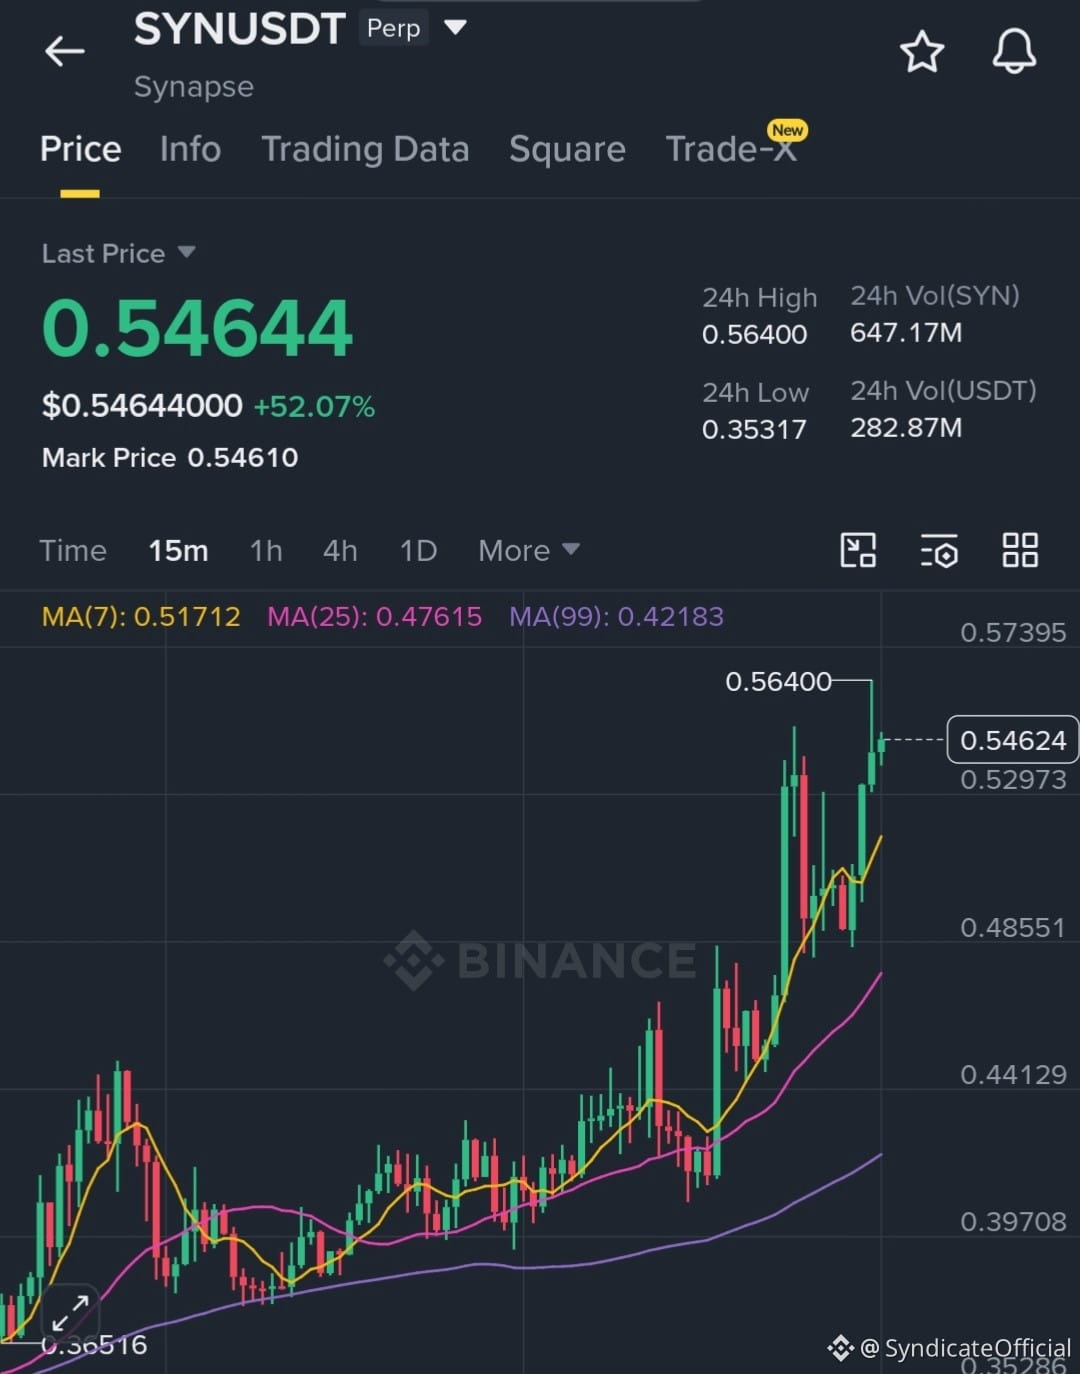
Task: Switch to the Info tab
Action: [190, 149]
